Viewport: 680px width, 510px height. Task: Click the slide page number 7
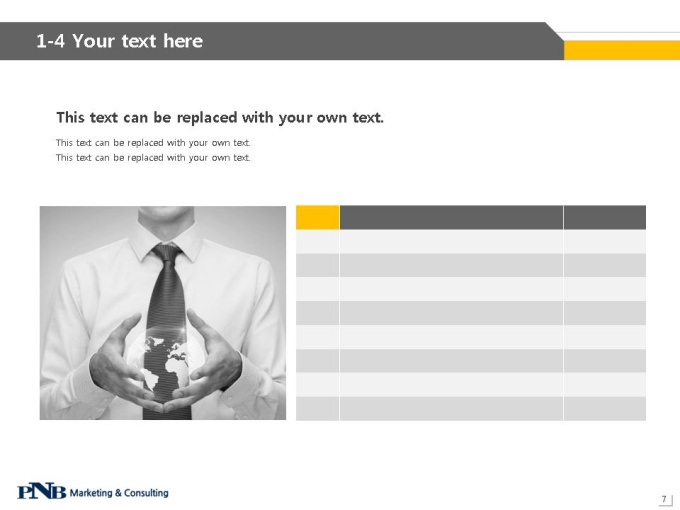coord(664,499)
